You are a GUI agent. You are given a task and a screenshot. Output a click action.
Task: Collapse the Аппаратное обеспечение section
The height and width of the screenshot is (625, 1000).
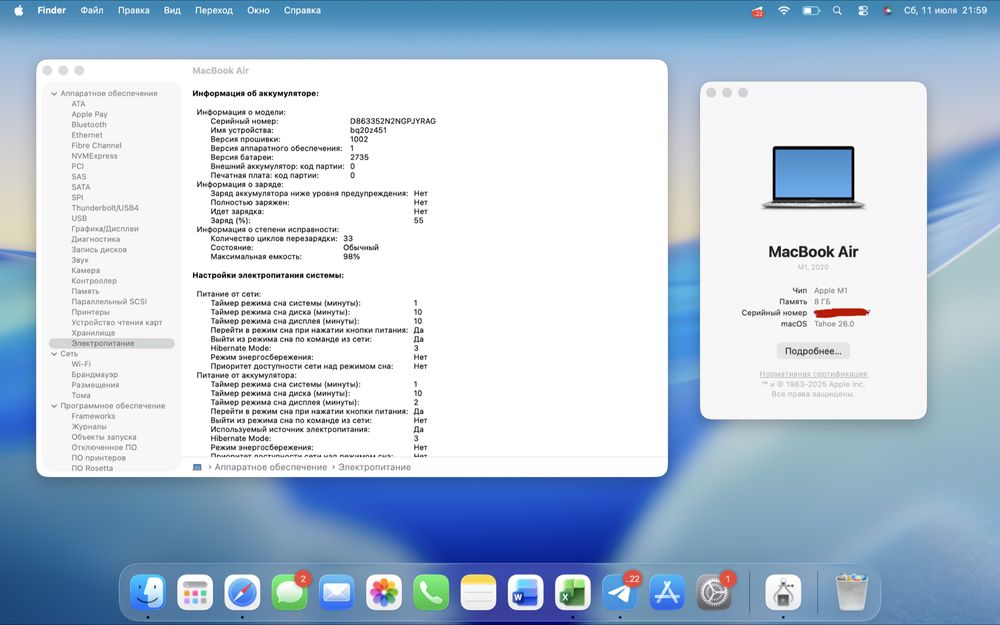click(54, 93)
